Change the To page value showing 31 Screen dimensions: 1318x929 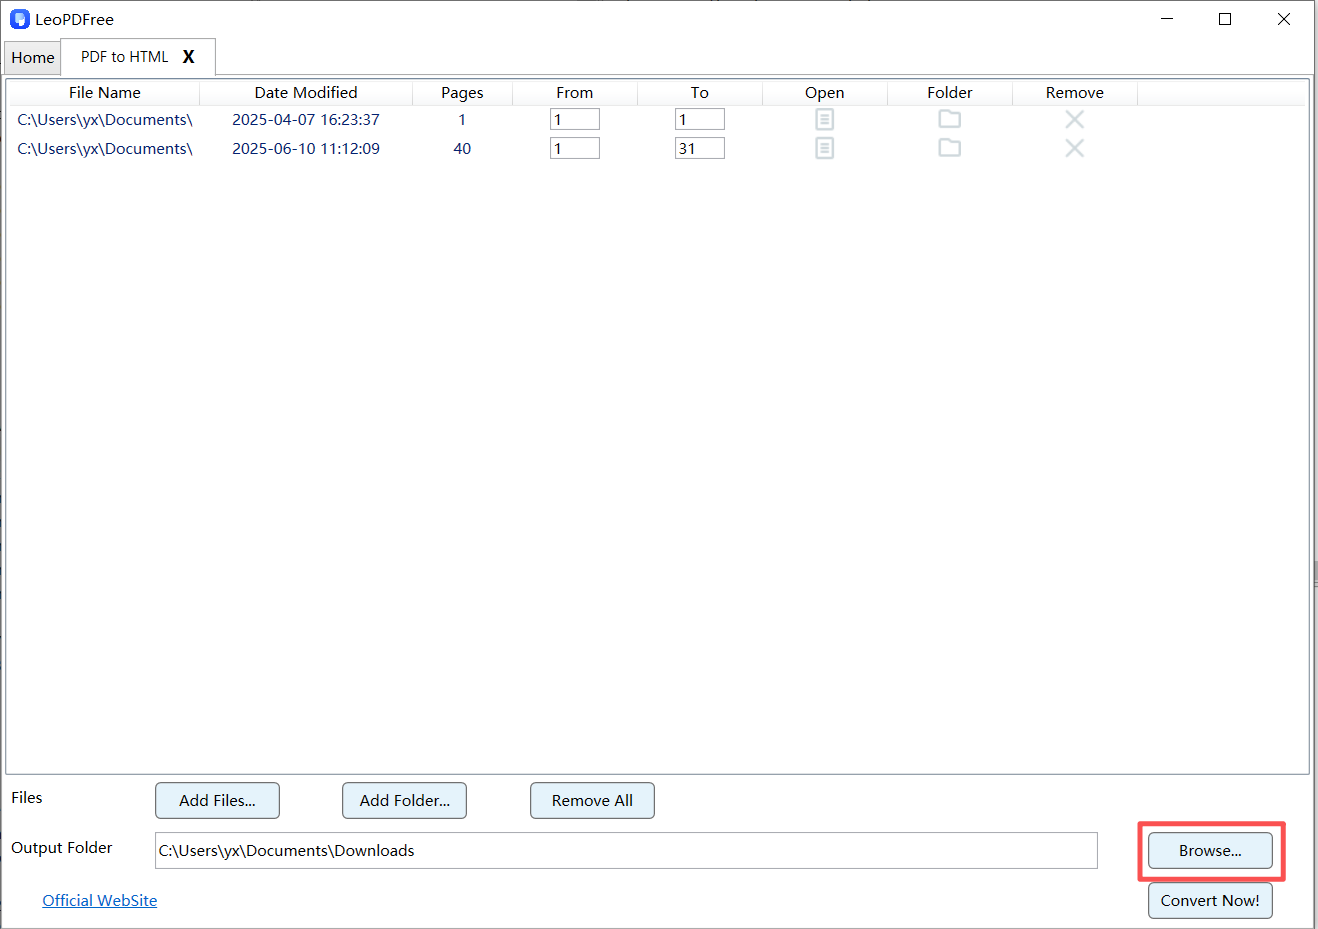click(x=699, y=148)
